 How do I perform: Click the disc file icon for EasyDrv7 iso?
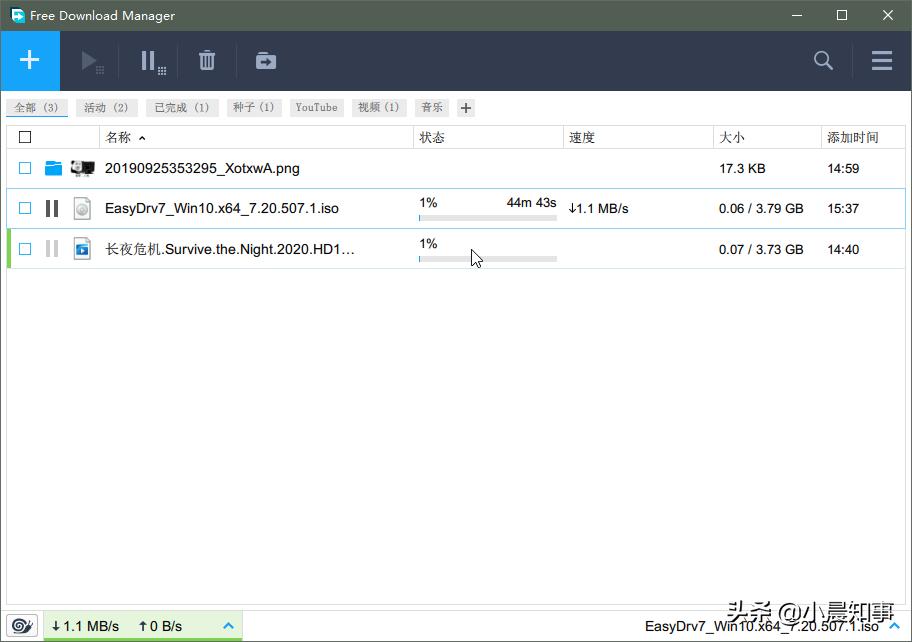[x=82, y=208]
